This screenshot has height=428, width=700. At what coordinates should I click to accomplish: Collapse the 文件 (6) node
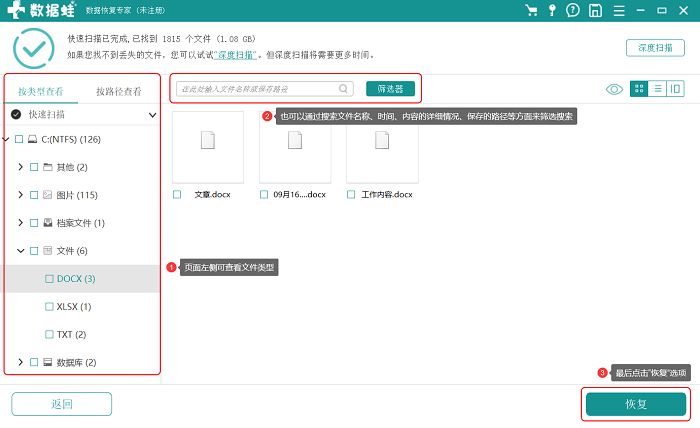21,251
